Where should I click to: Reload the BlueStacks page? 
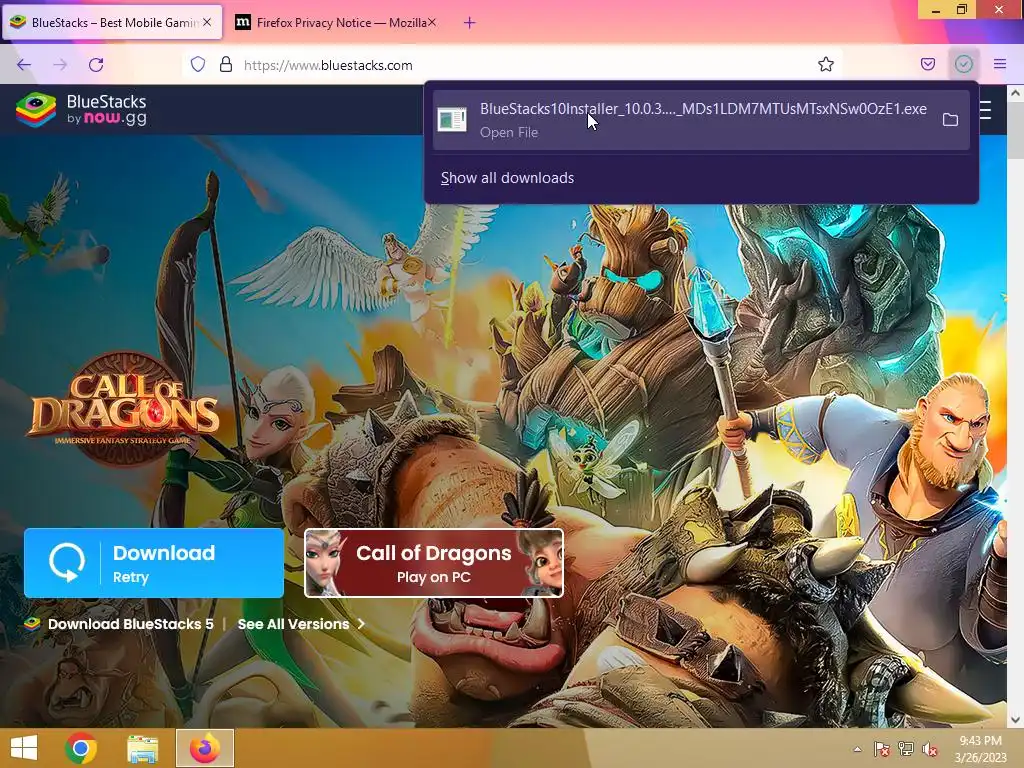[96, 65]
